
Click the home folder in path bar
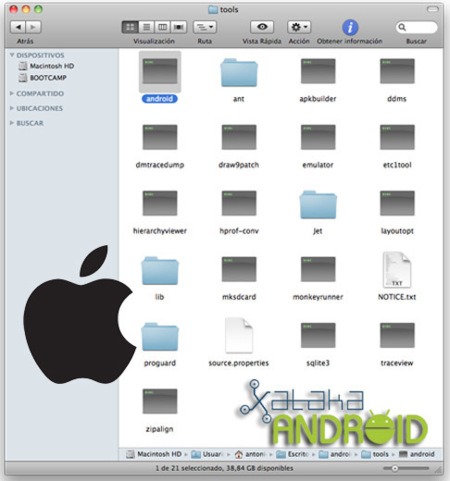tap(250, 454)
